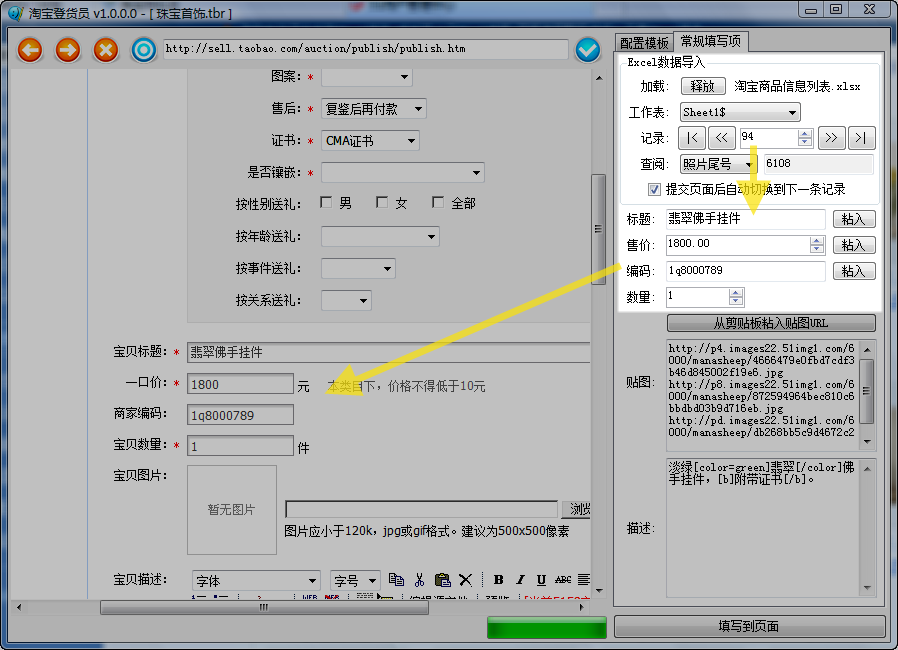Click the 售价 price spinner arrows
The width and height of the screenshot is (898, 650).
(817, 245)
